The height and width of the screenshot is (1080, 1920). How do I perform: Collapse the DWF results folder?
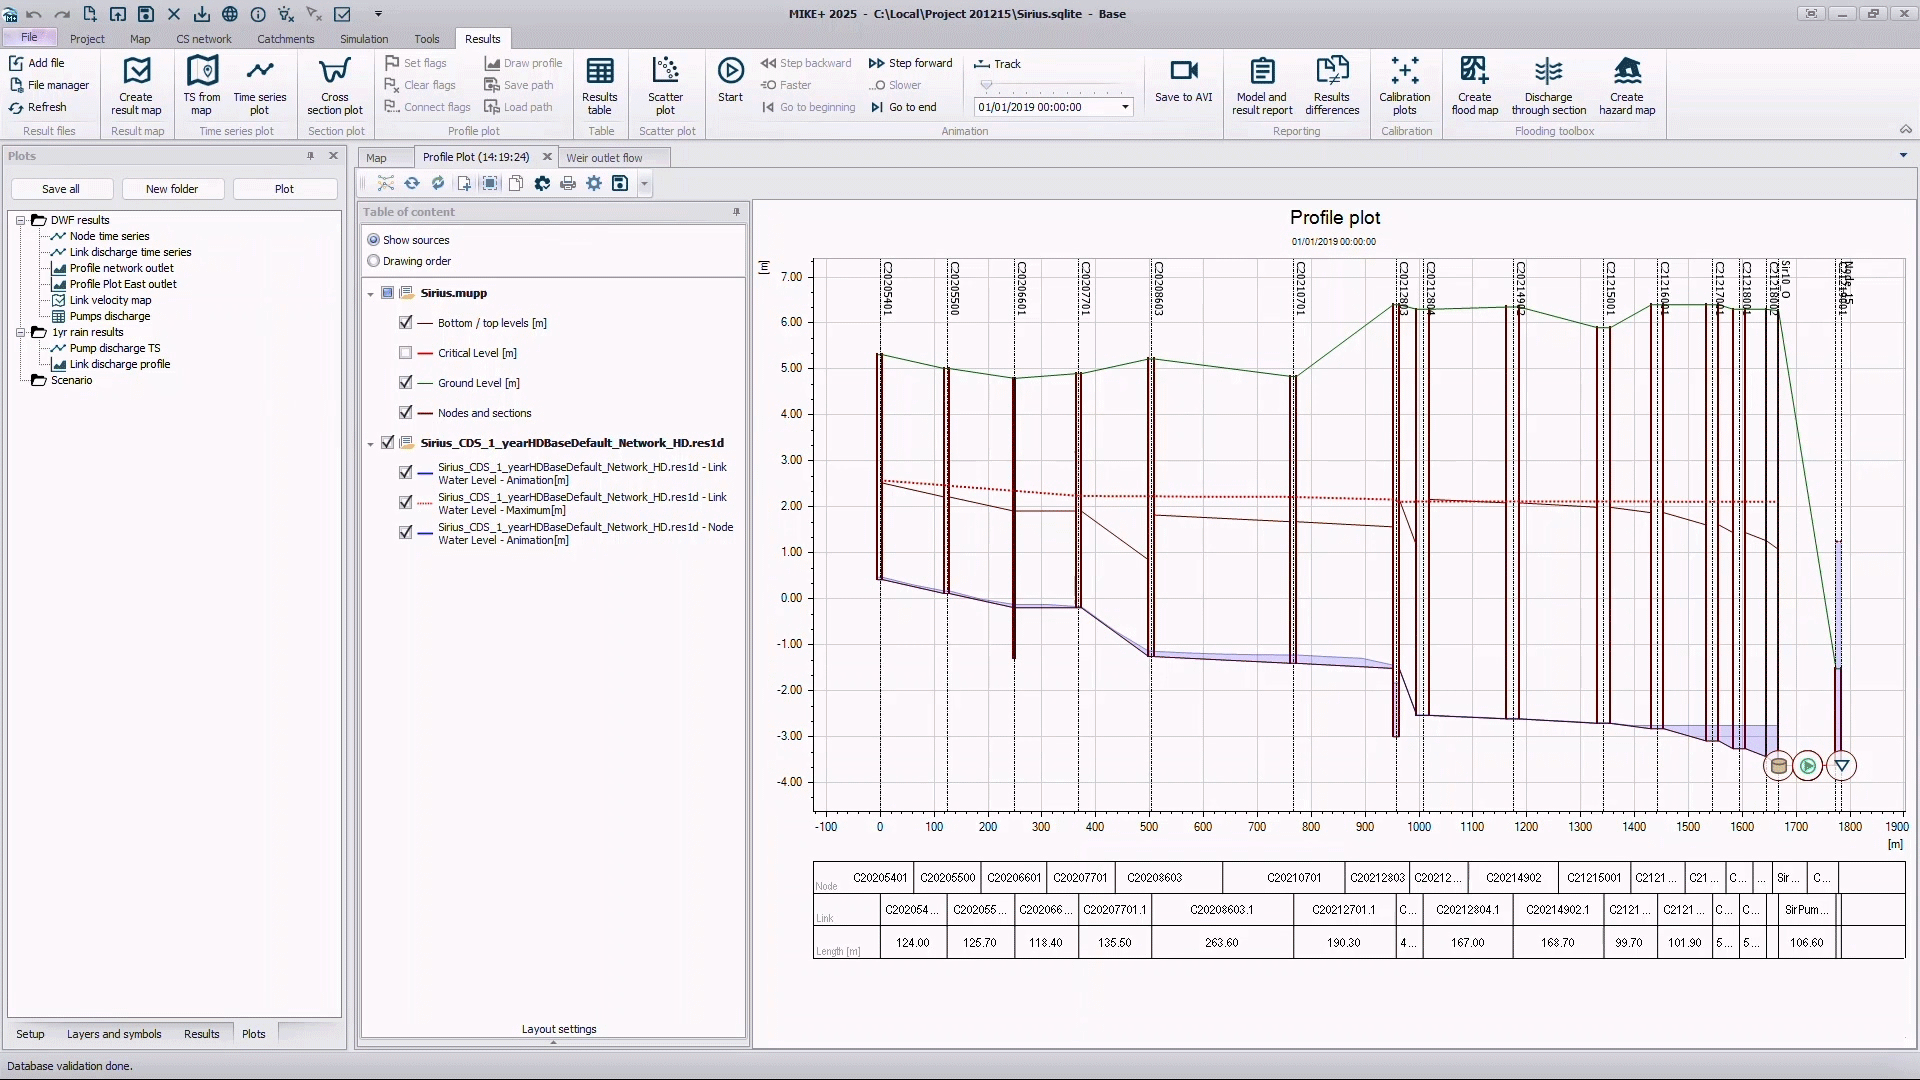tap(20, 220)
